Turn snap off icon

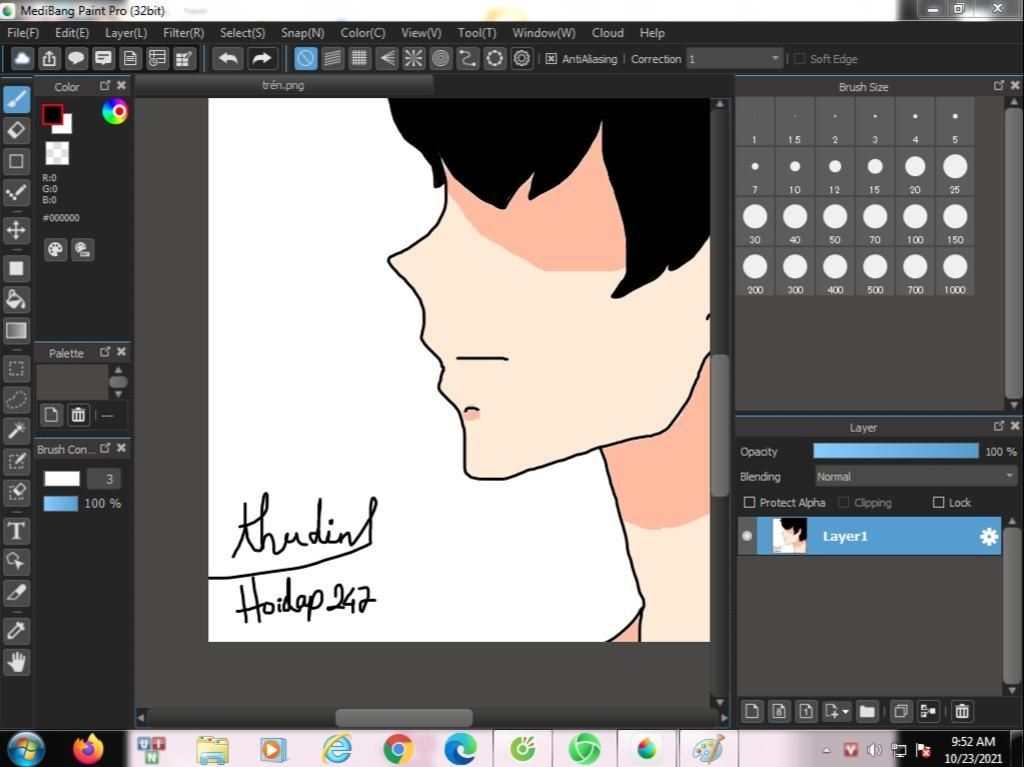(305, 59)
